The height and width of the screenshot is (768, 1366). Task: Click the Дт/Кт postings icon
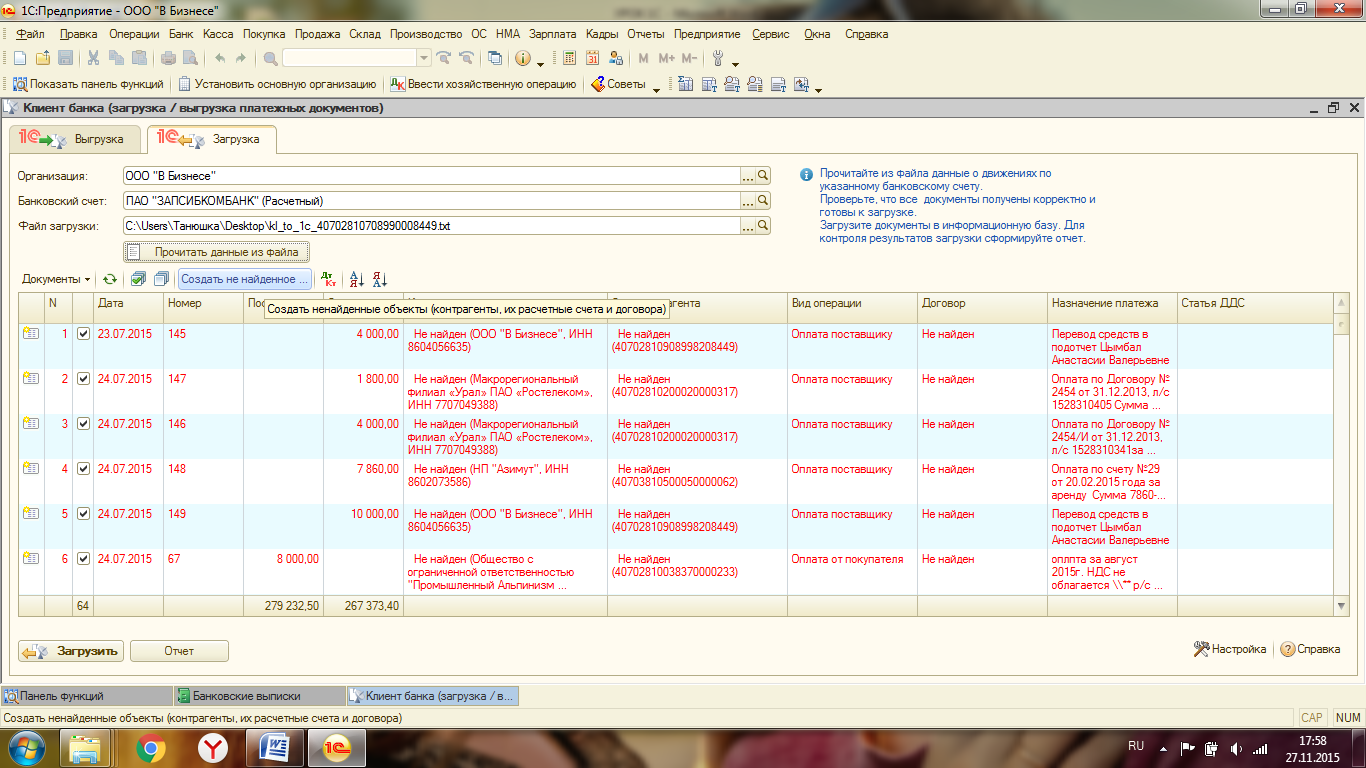[329, 279]
